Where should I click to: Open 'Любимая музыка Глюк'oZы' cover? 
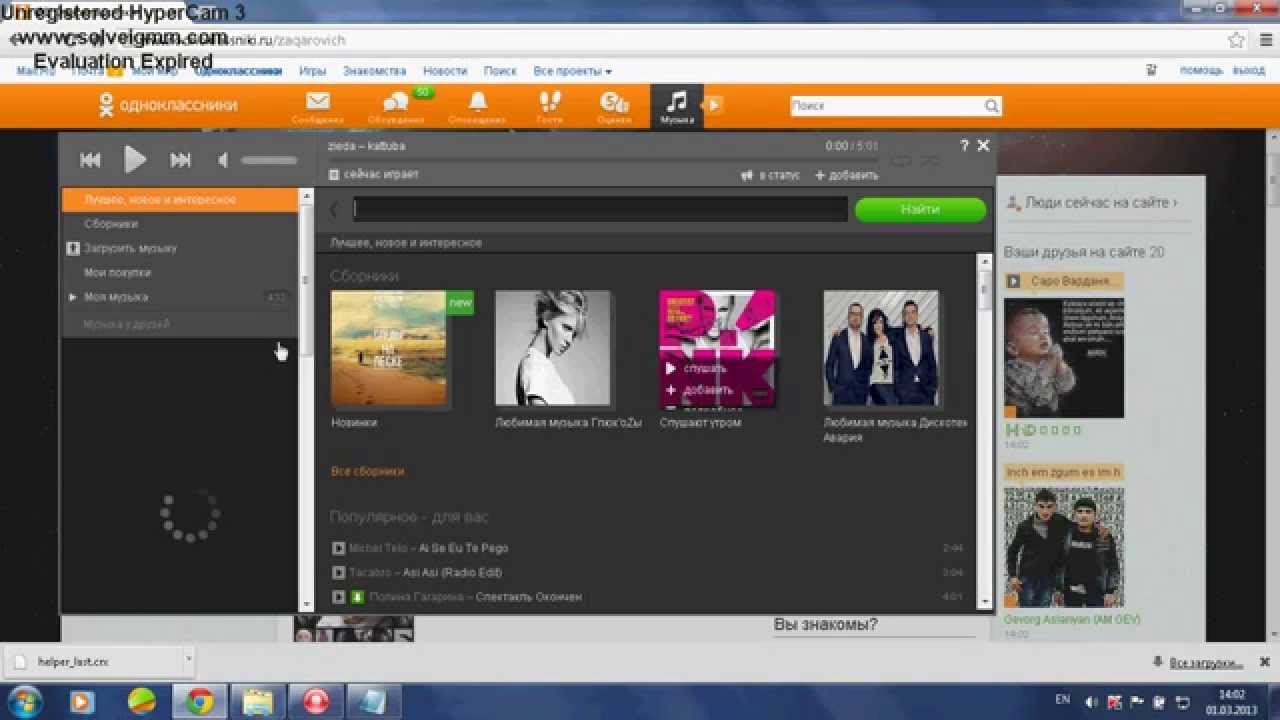[553, 348]
